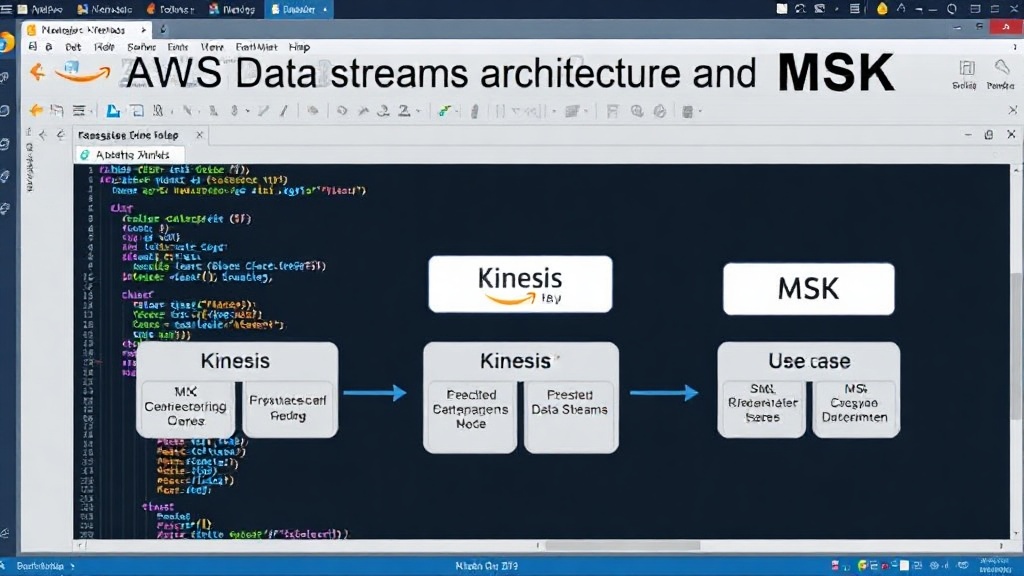The width and height of the screenshot is (1024, 576).
Task: Click the scroll-right arrow of horizontal scrollbar
Action: (x=1000, y=545)
